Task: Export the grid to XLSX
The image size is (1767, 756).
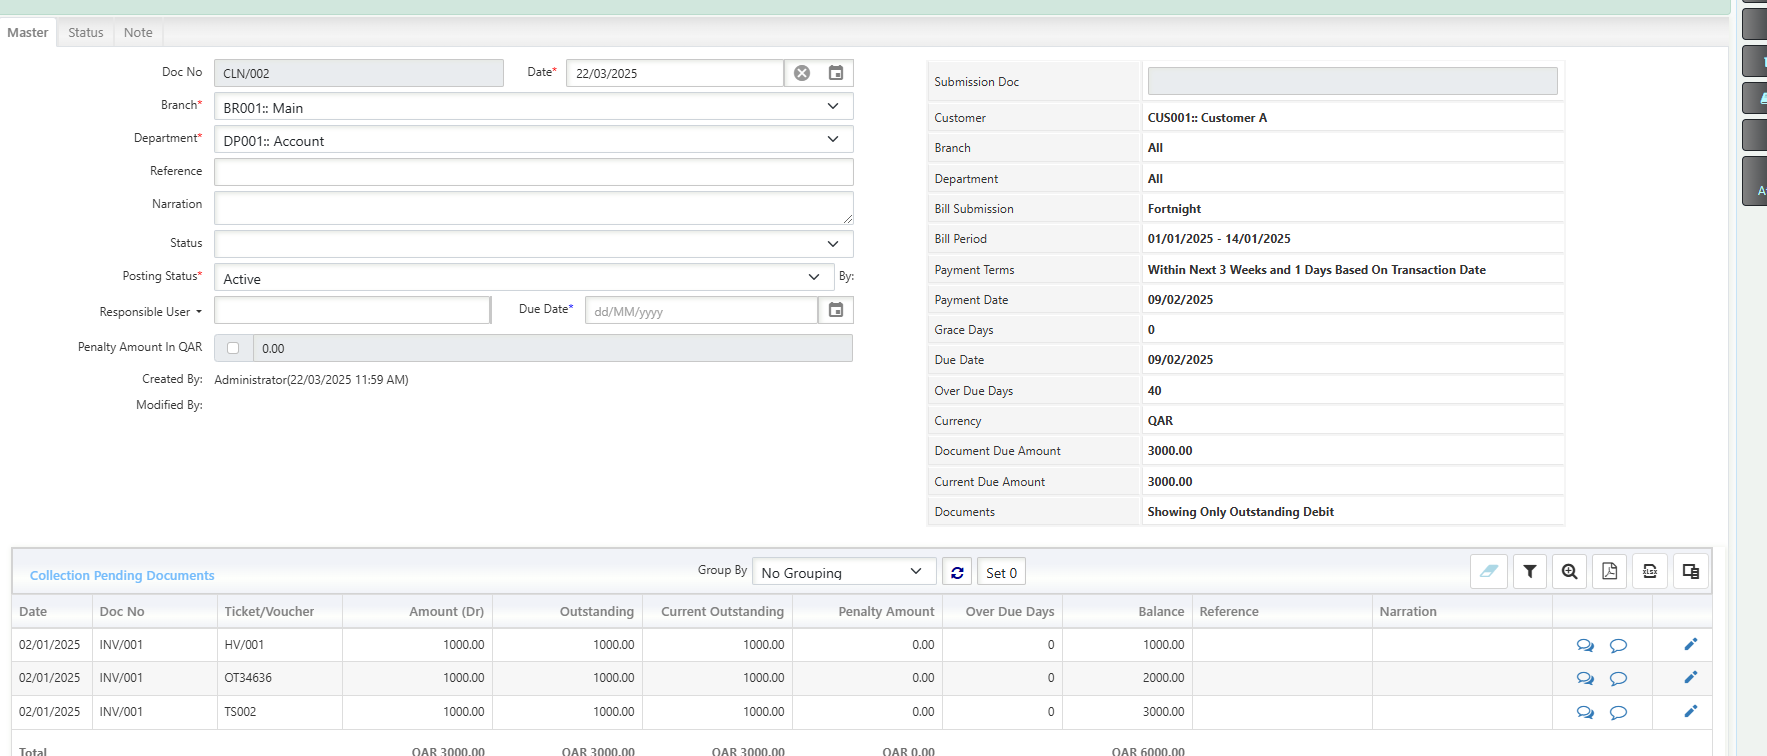Action: (x=1650, y=571)
